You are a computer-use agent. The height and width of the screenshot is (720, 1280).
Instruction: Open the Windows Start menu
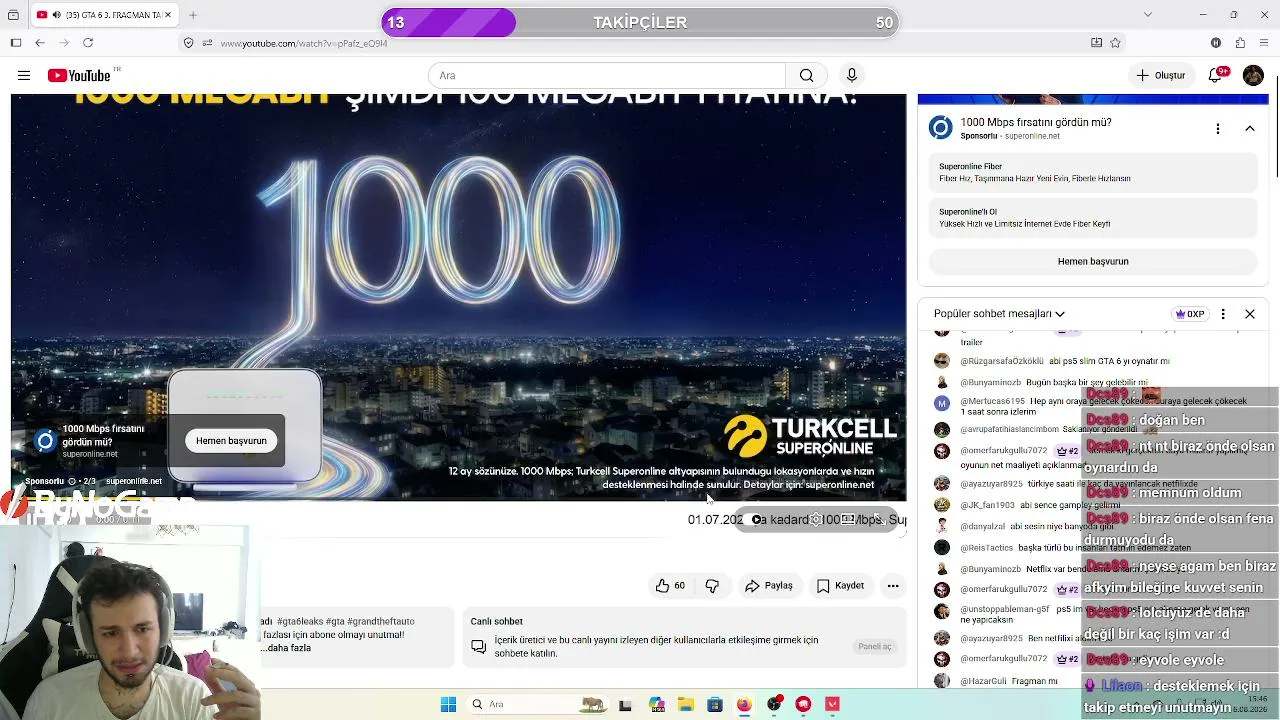(x=448, y=704)
